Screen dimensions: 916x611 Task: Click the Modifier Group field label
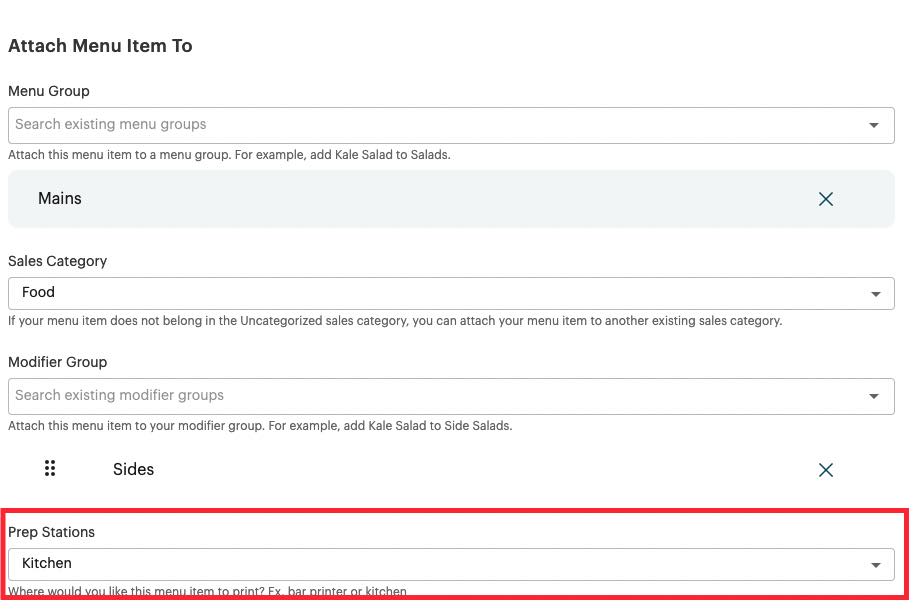58,362
